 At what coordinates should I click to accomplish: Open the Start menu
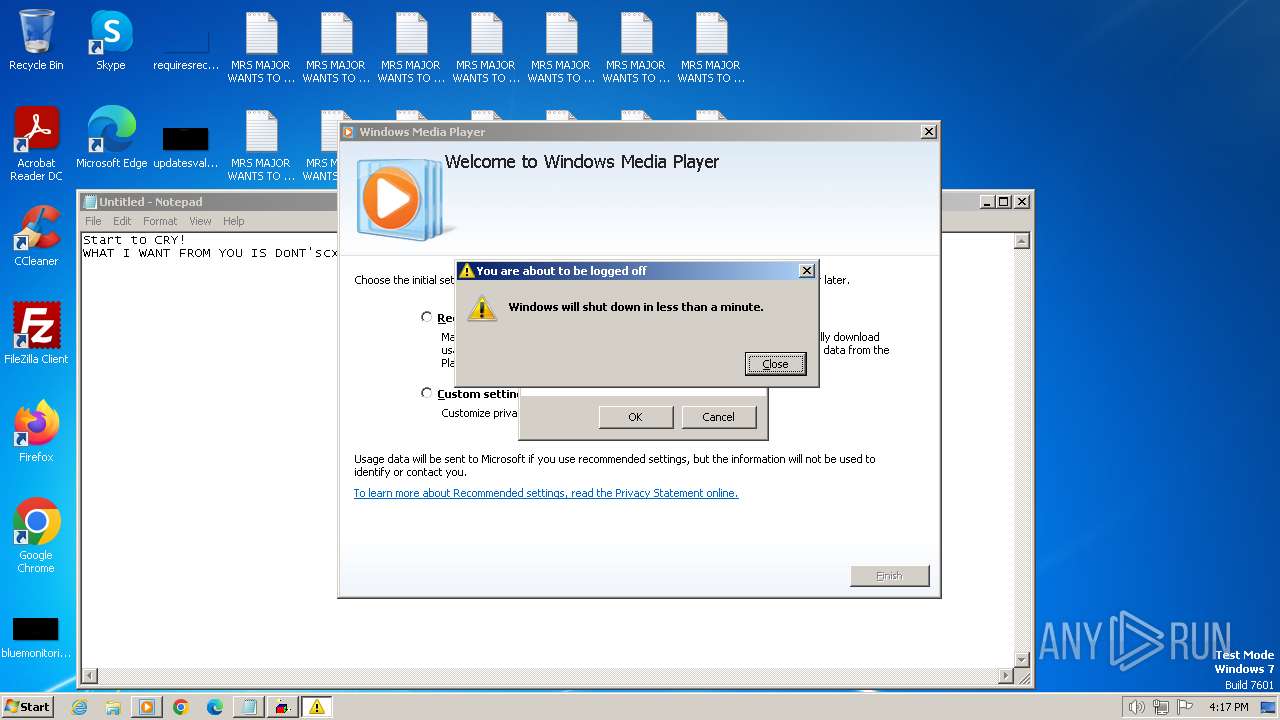[27, 706]
